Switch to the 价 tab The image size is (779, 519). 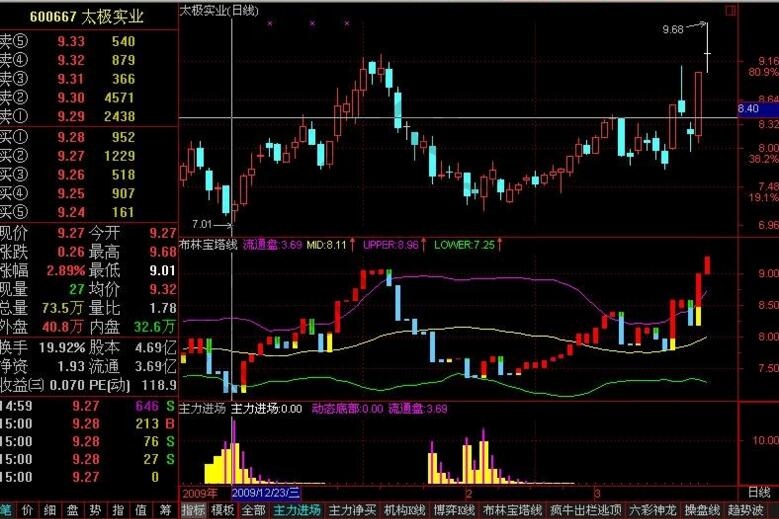click(30, 510)
